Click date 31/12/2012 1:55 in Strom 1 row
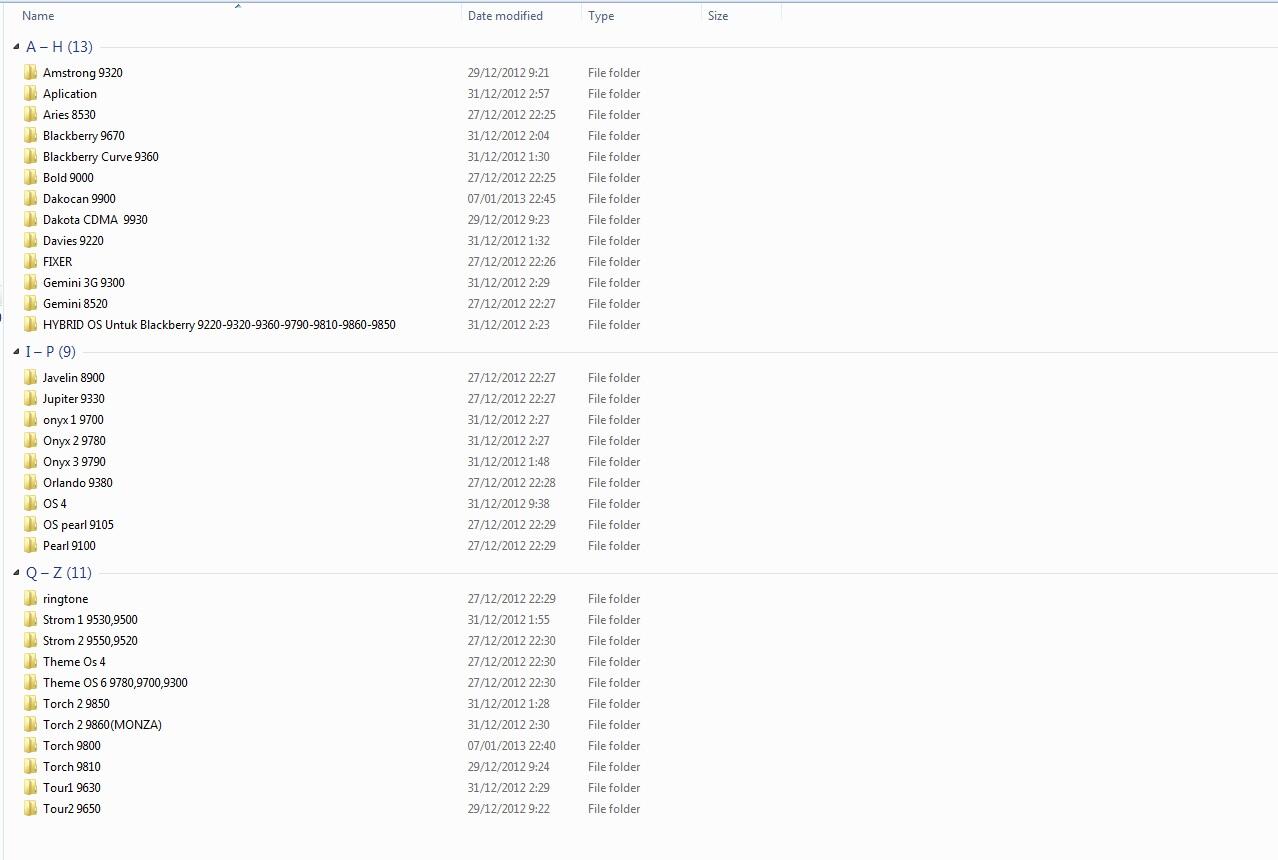Viewport: 1278px width, 860px height. coord(509,620)
